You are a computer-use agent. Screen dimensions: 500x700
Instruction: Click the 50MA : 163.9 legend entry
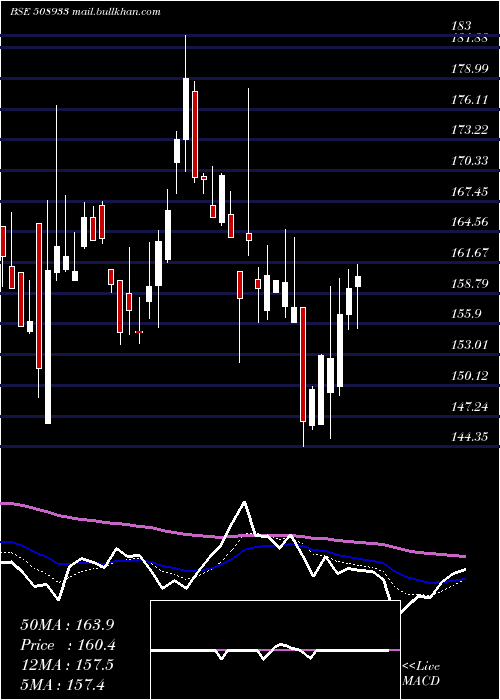pyautogui.click(x=68, y=625)
